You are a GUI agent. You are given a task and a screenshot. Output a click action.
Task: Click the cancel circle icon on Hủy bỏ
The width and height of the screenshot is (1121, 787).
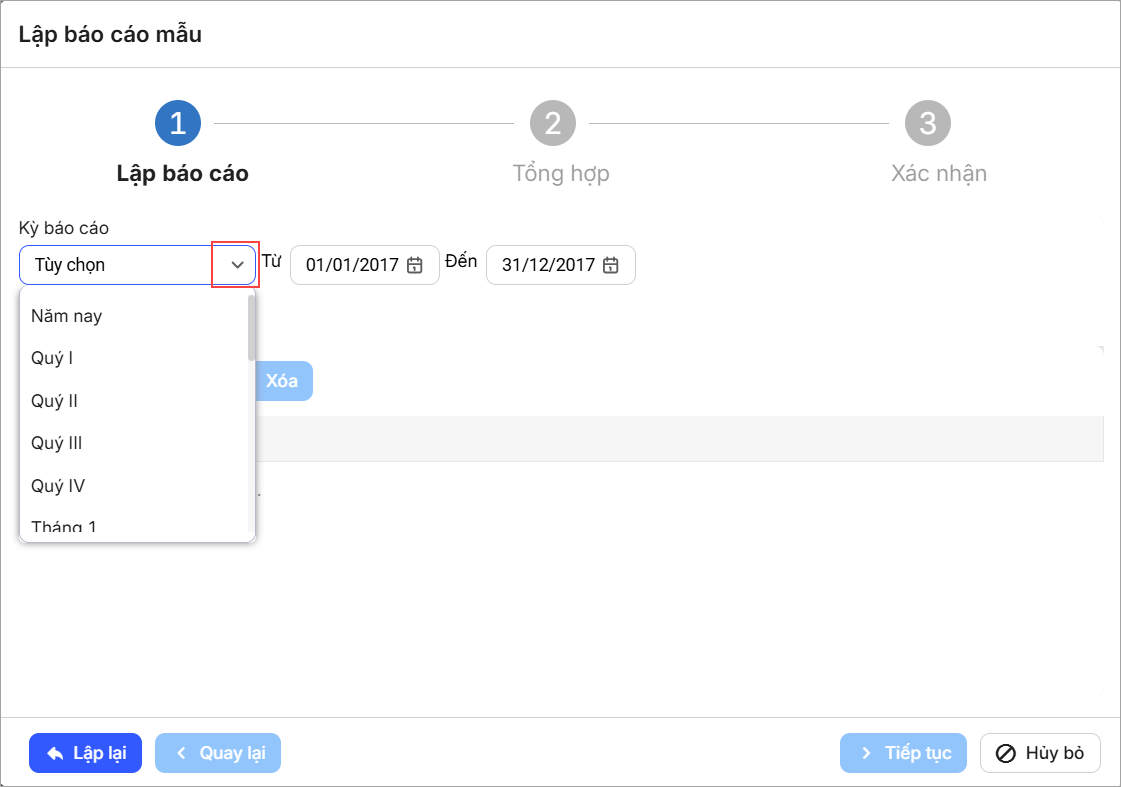click(x=1006, y=753)
